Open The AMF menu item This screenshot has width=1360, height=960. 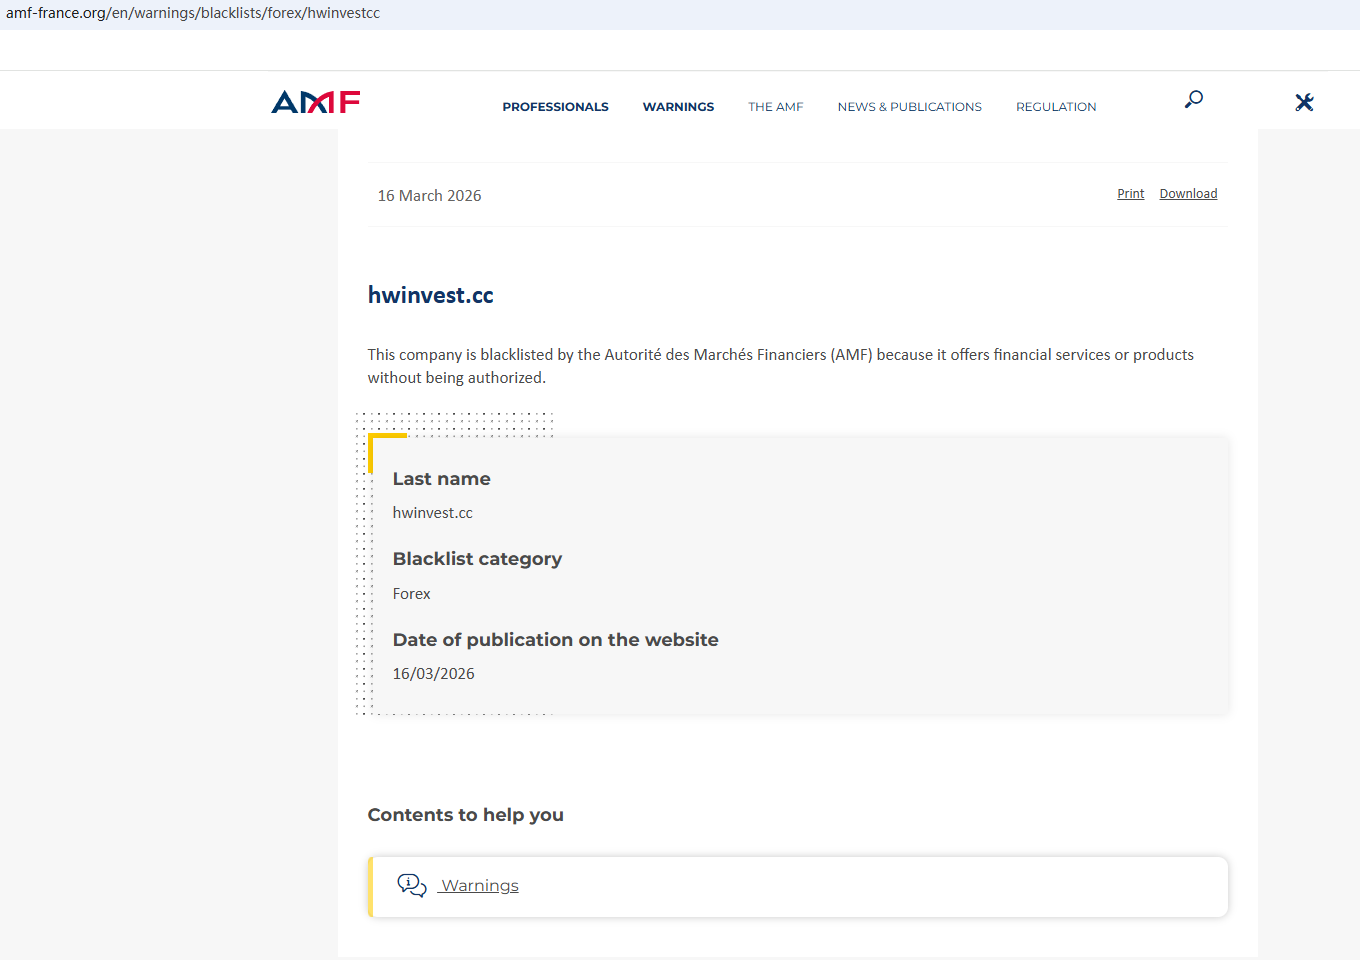[x=775, y=107]
